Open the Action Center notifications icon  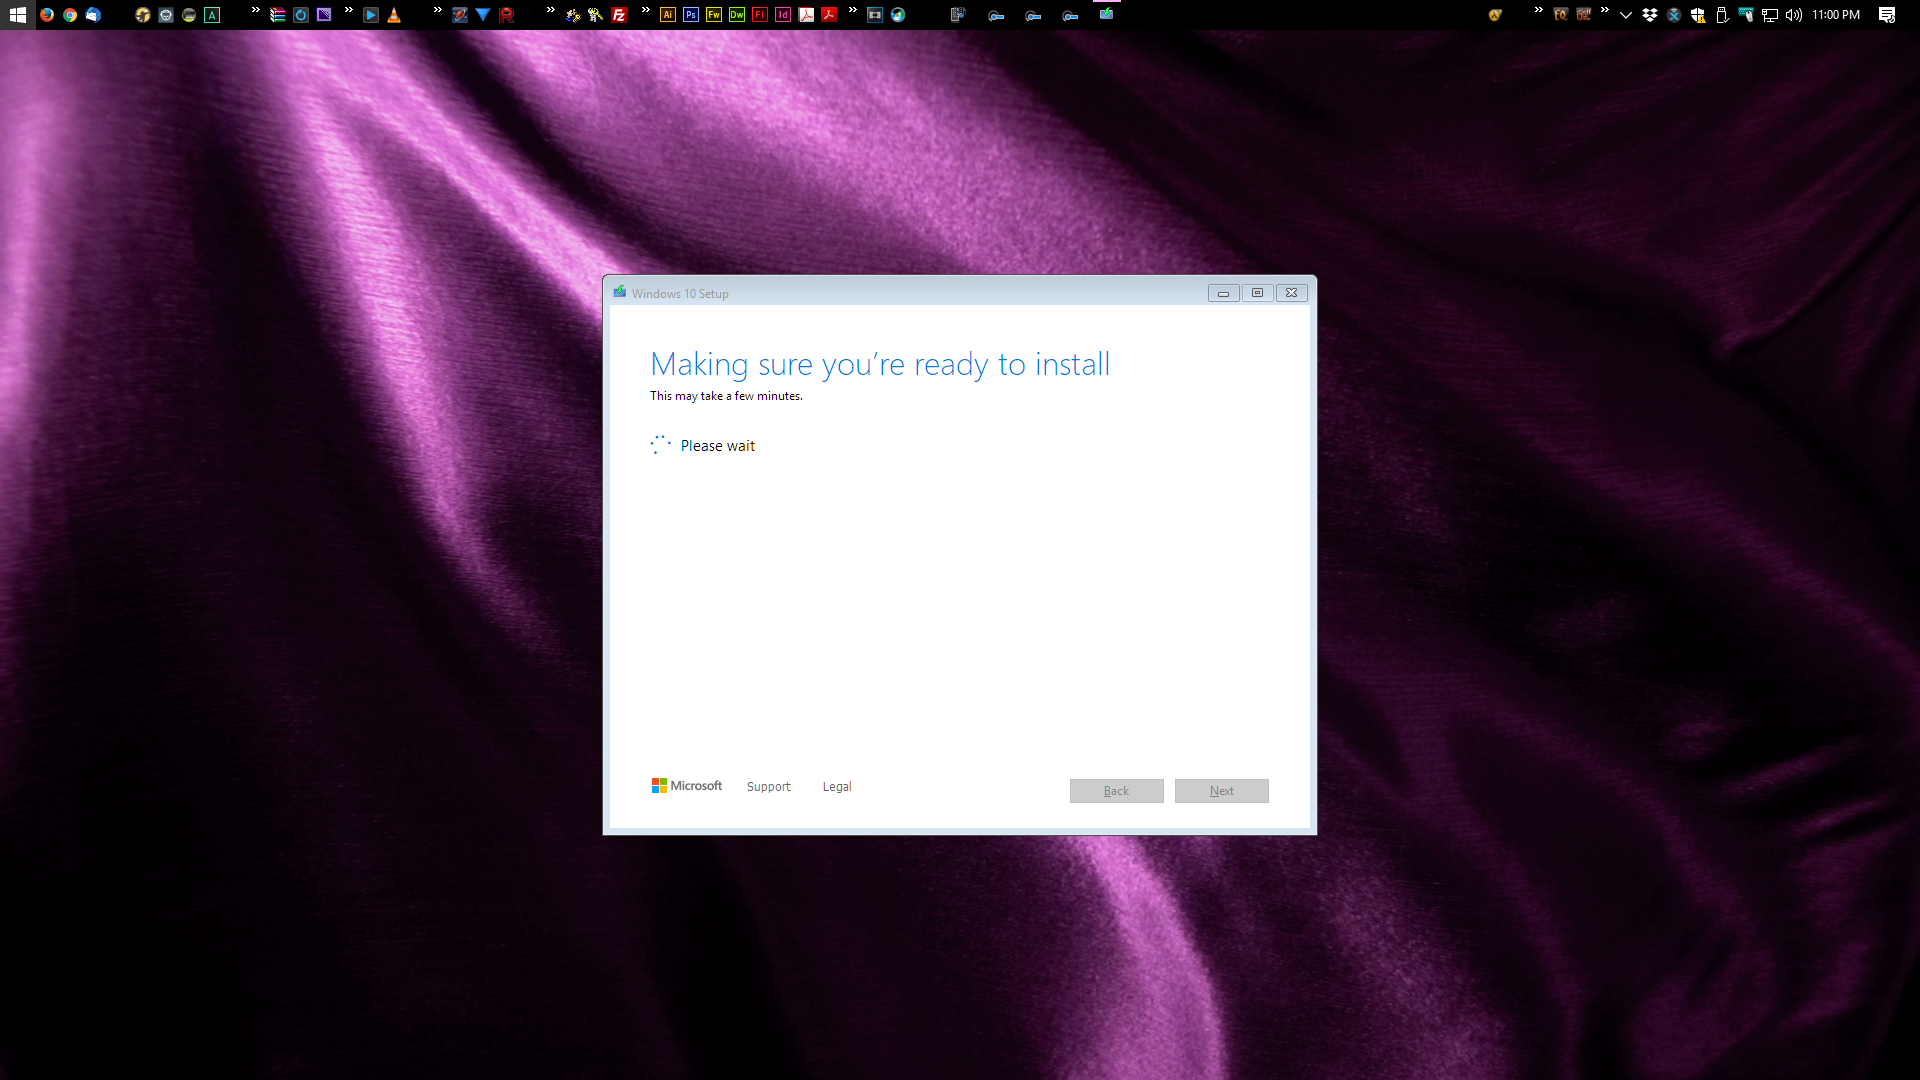click(1887, 15)
